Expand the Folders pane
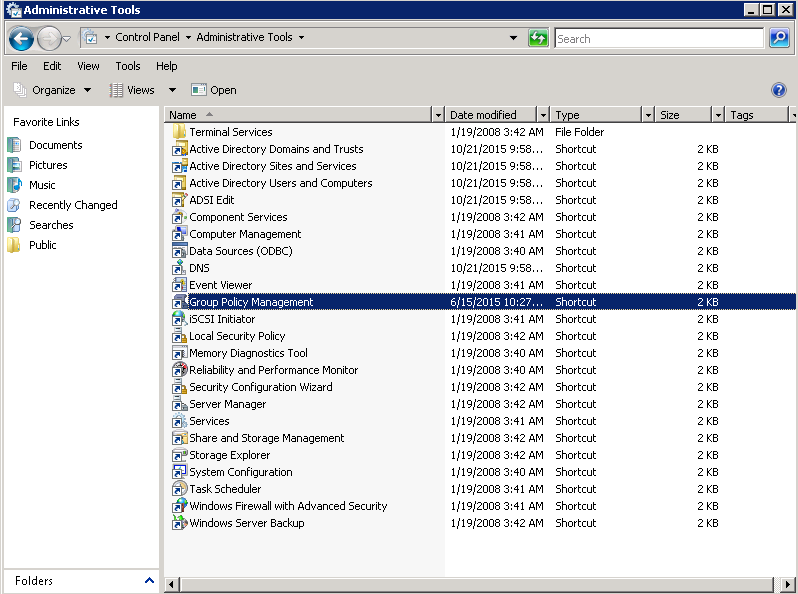The width and height of the screenshot is (798, 594). click(x=150, y=580)
